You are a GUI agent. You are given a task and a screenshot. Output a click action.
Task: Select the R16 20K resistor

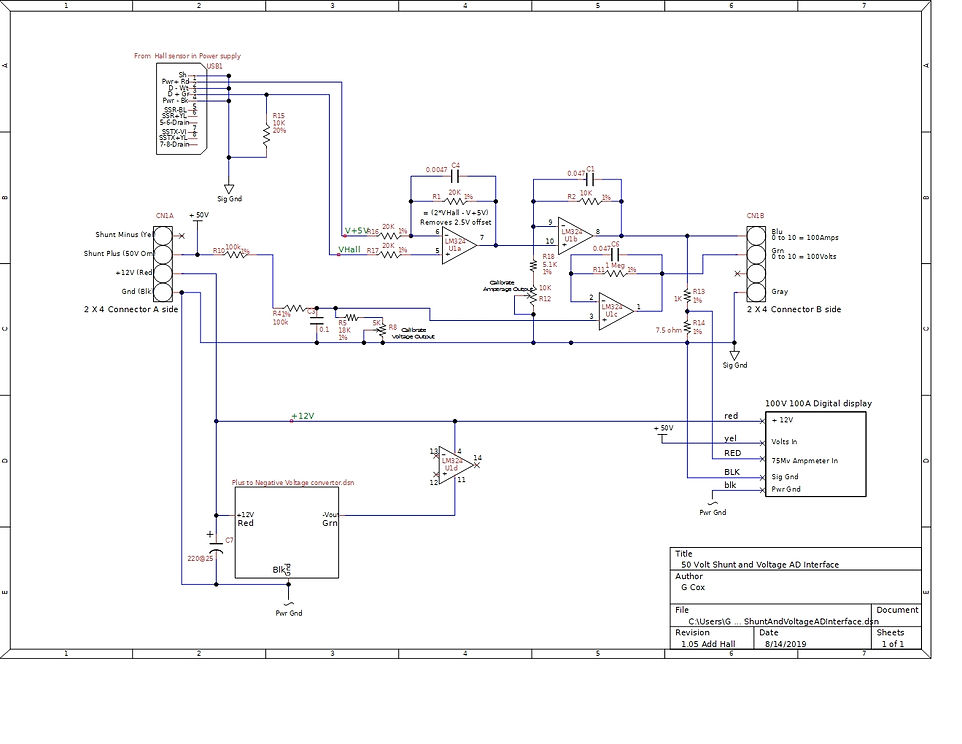[390, 236]
